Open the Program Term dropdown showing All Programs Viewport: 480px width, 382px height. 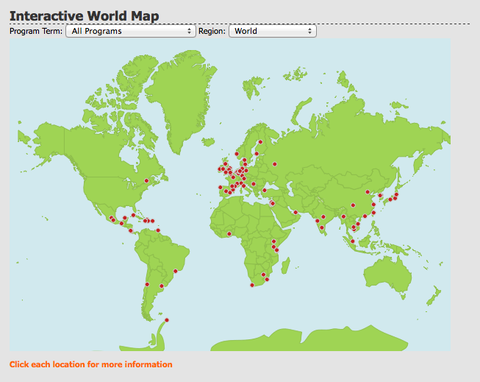(x=131, y=31)
